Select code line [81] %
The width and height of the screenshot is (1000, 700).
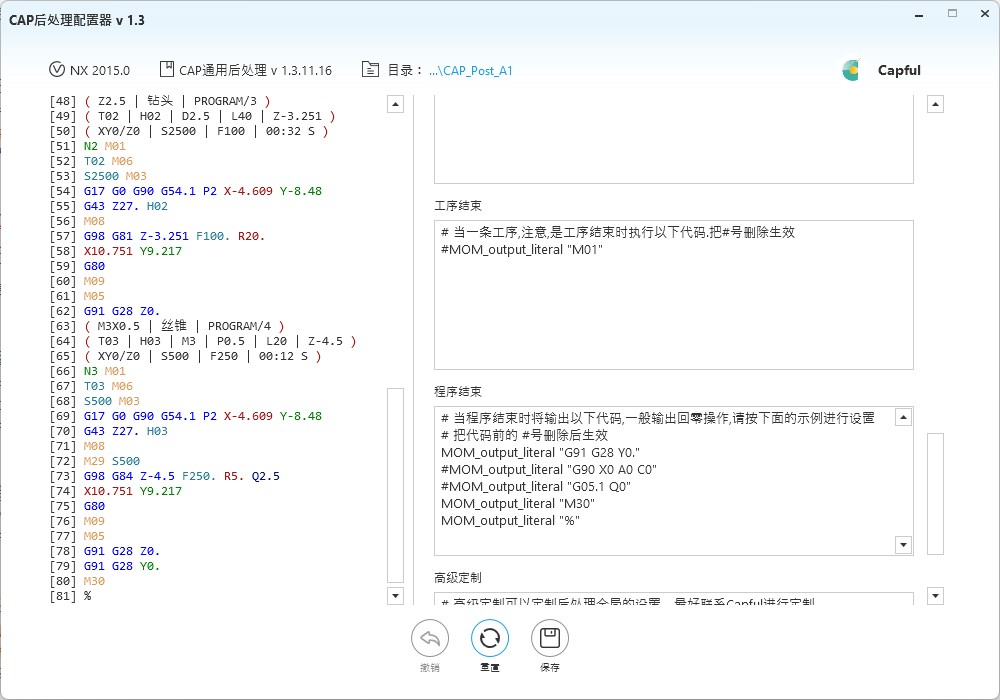point(70,596)
